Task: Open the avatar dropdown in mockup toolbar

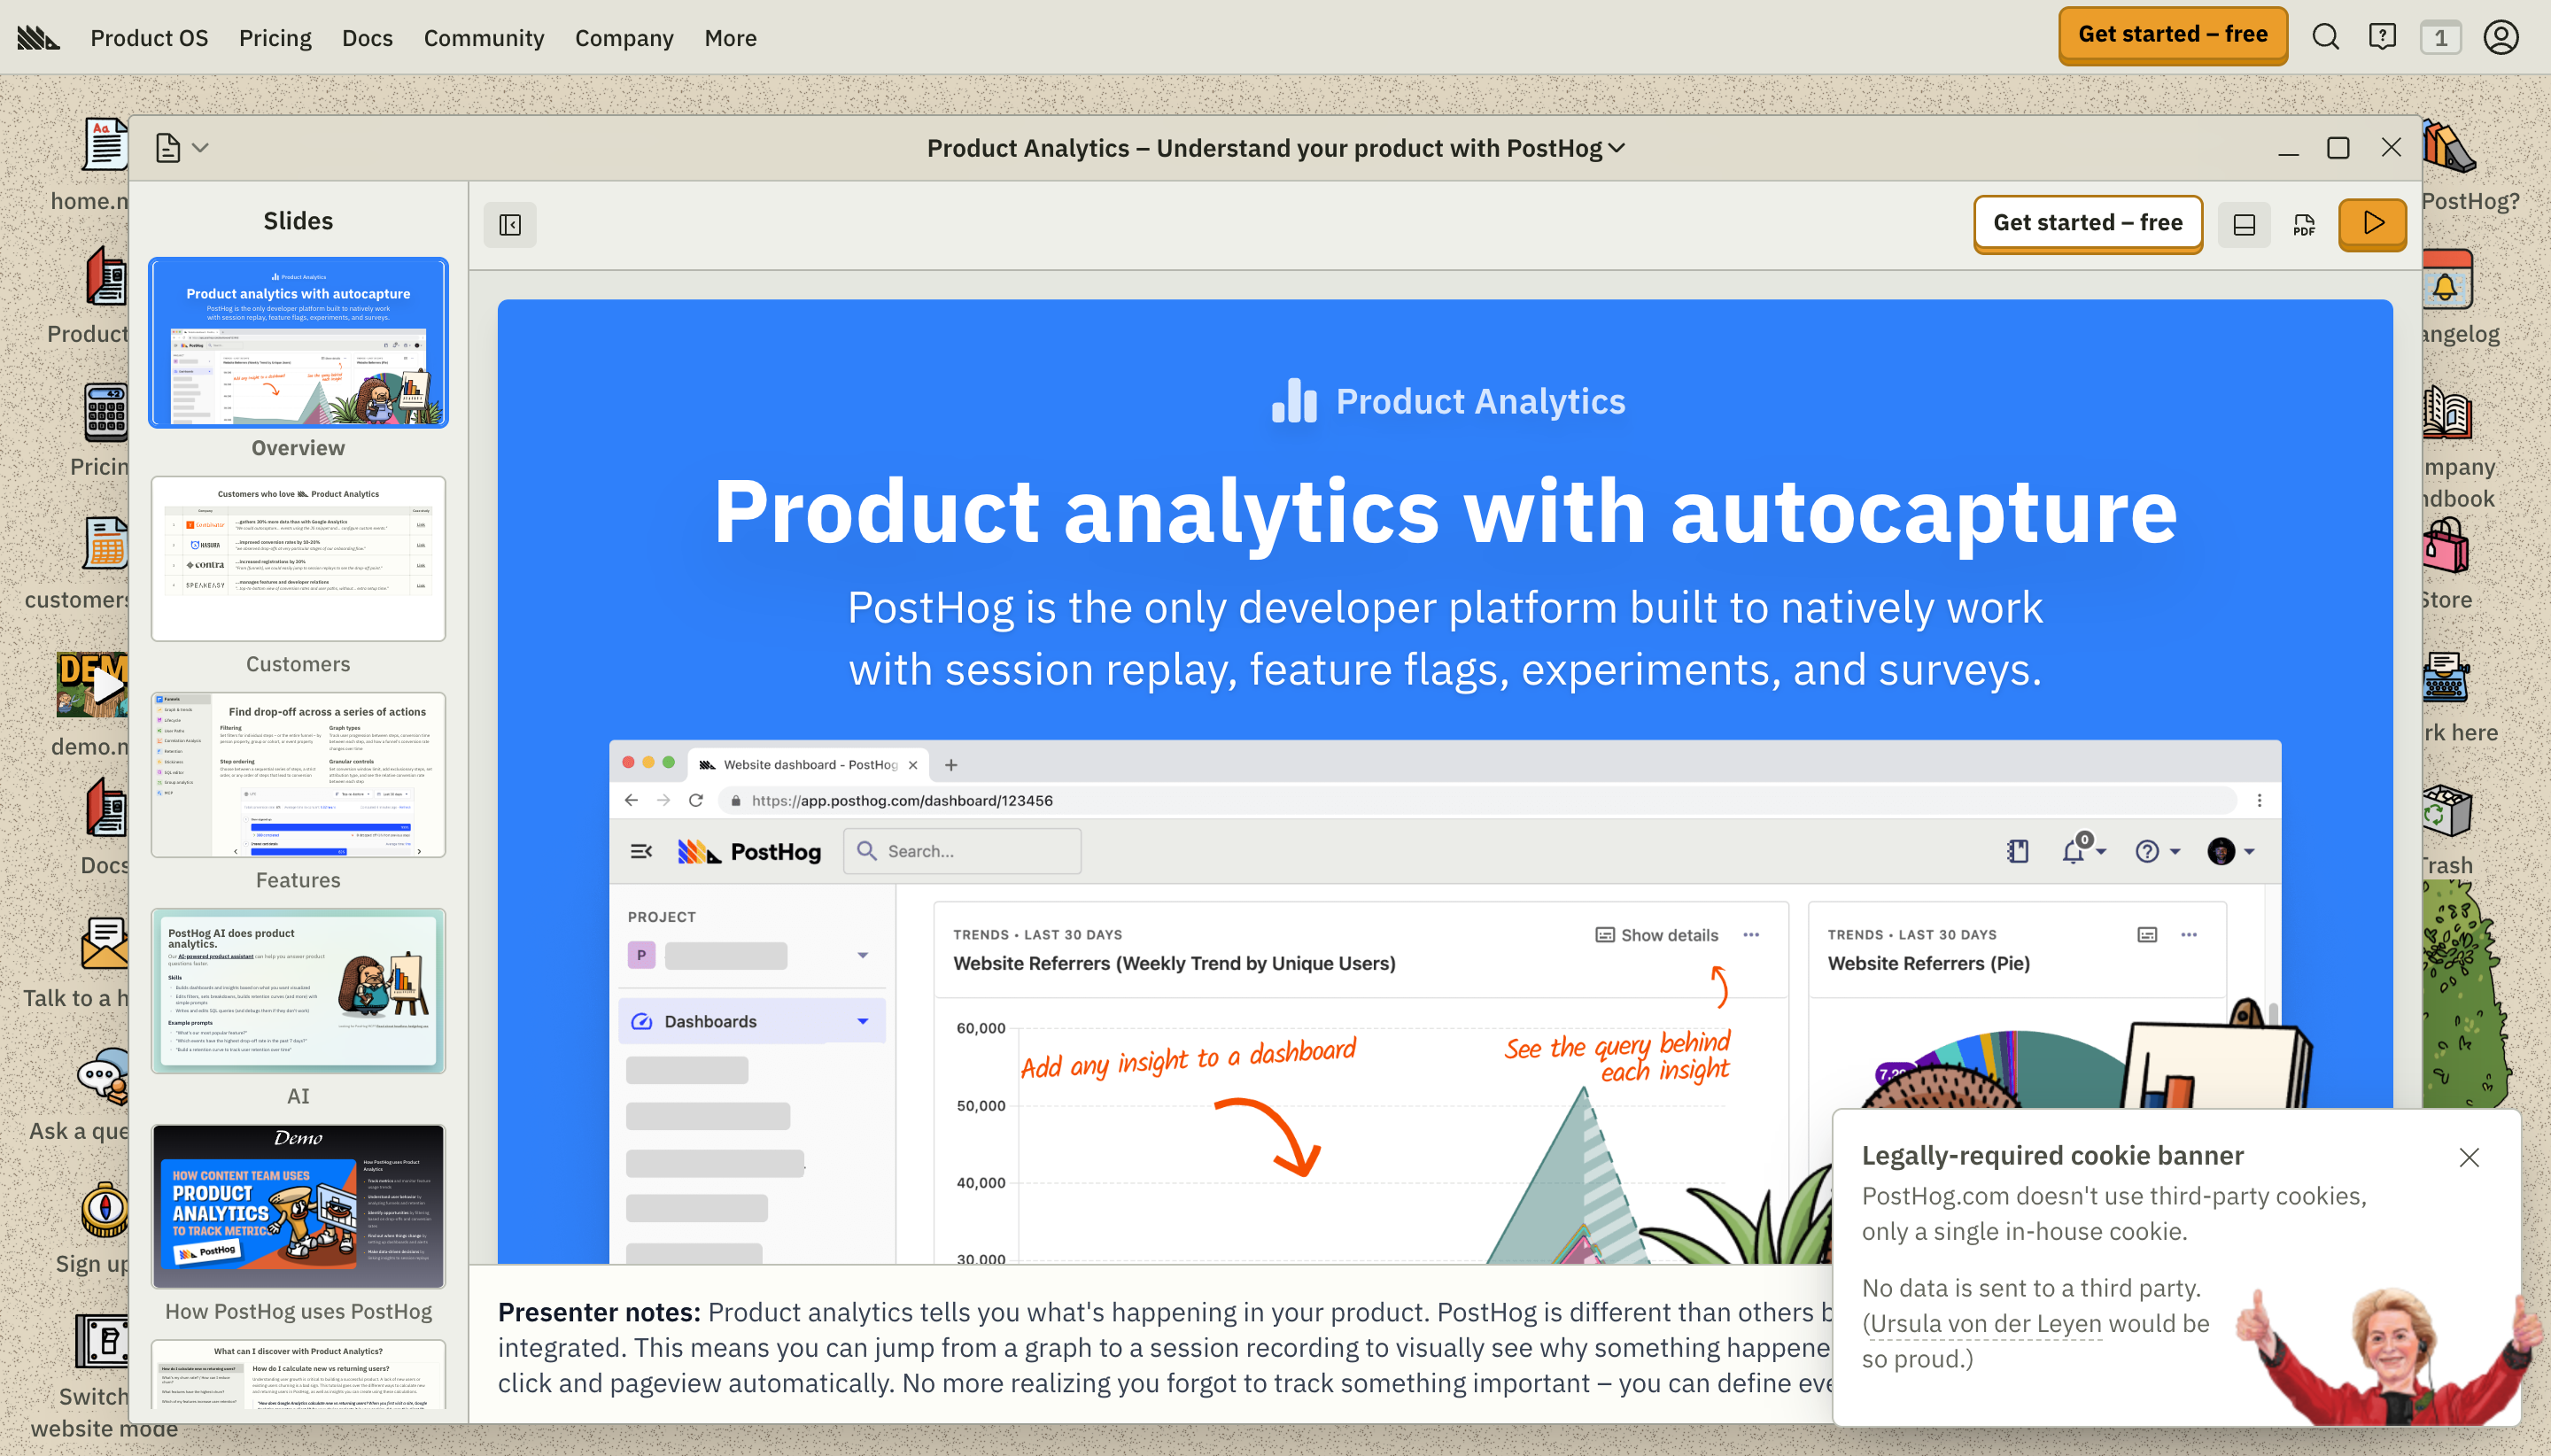Action: coord(2231,851)
